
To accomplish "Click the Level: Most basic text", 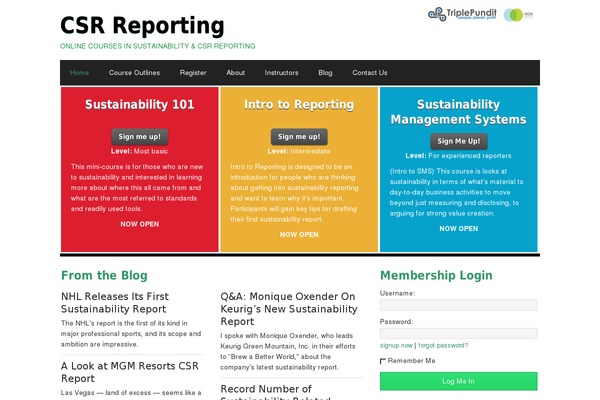I will pyautogui.click(x=139, y=151).
